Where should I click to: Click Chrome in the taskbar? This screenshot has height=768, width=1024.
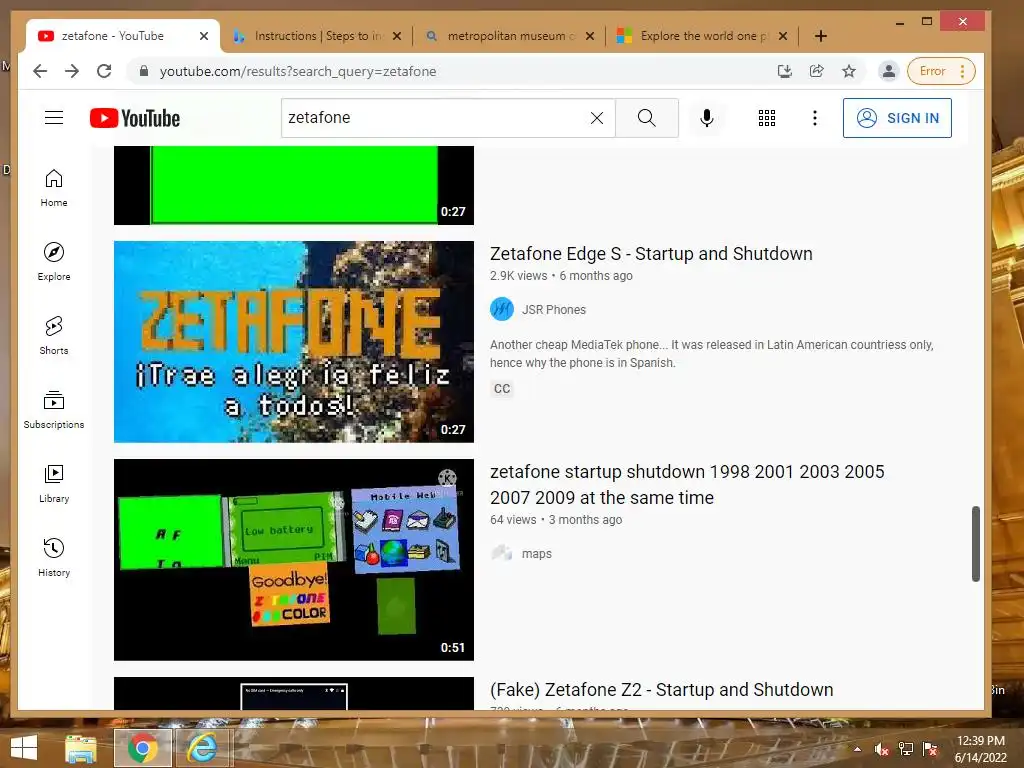(x=142, y=748)
